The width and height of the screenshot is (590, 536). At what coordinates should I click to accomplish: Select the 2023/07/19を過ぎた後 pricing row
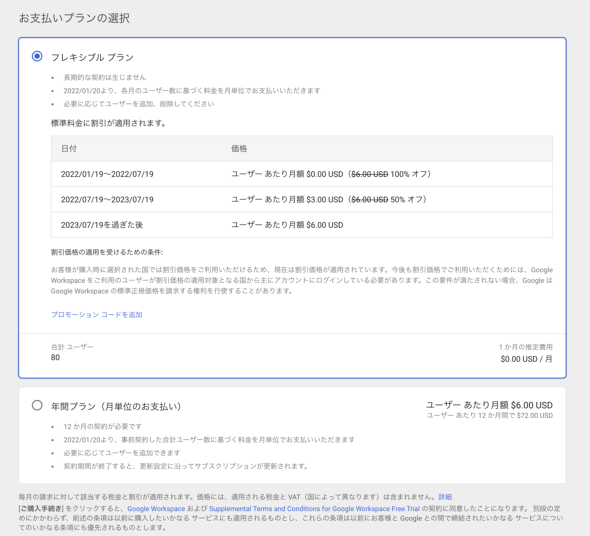(302, 225)
